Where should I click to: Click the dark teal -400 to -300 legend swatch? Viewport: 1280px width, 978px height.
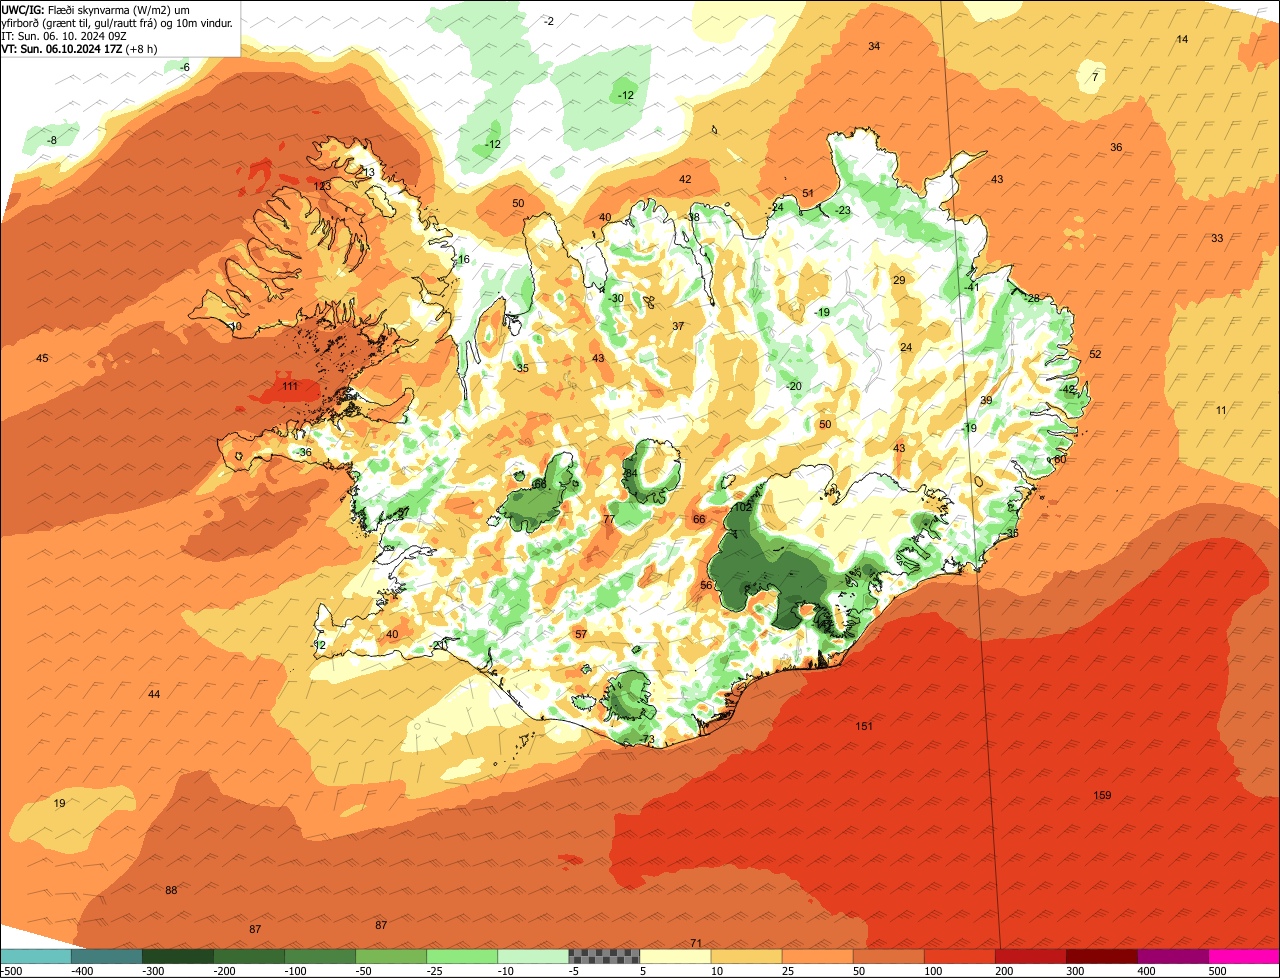coord(107,956)
